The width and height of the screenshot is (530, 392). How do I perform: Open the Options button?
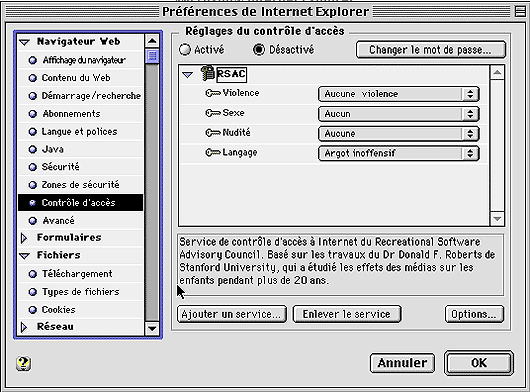tap(474, 314)
